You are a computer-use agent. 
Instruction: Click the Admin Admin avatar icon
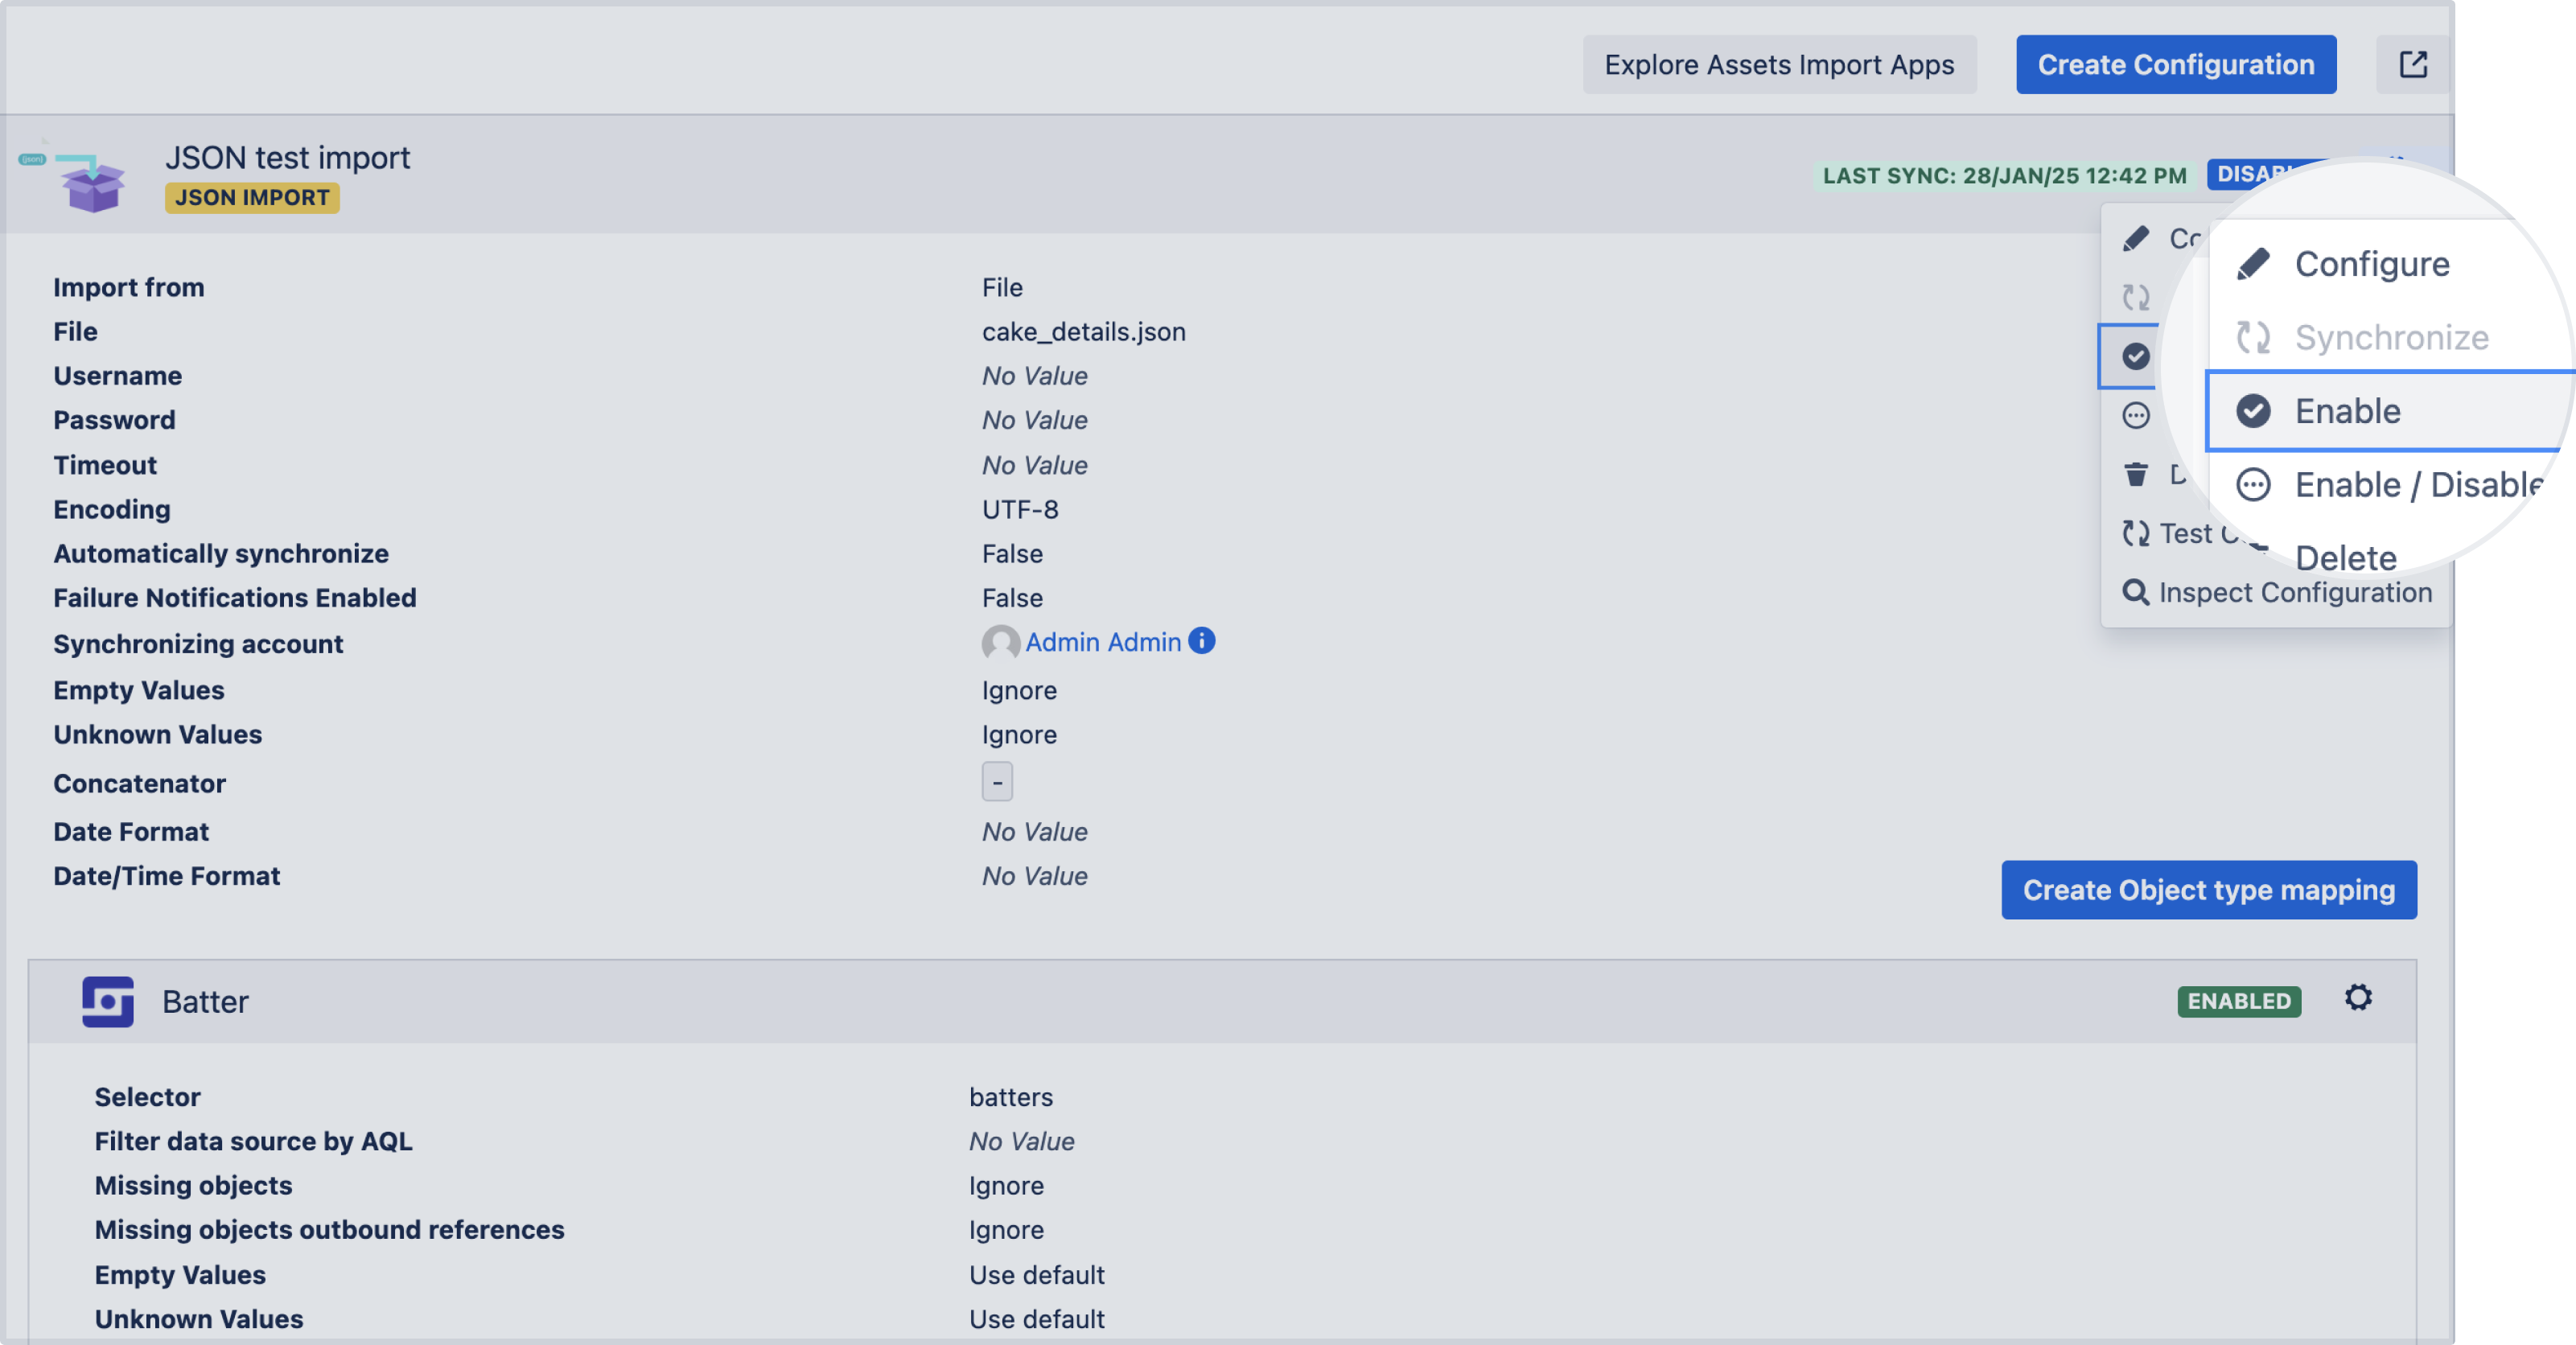[x=999, y=643]
